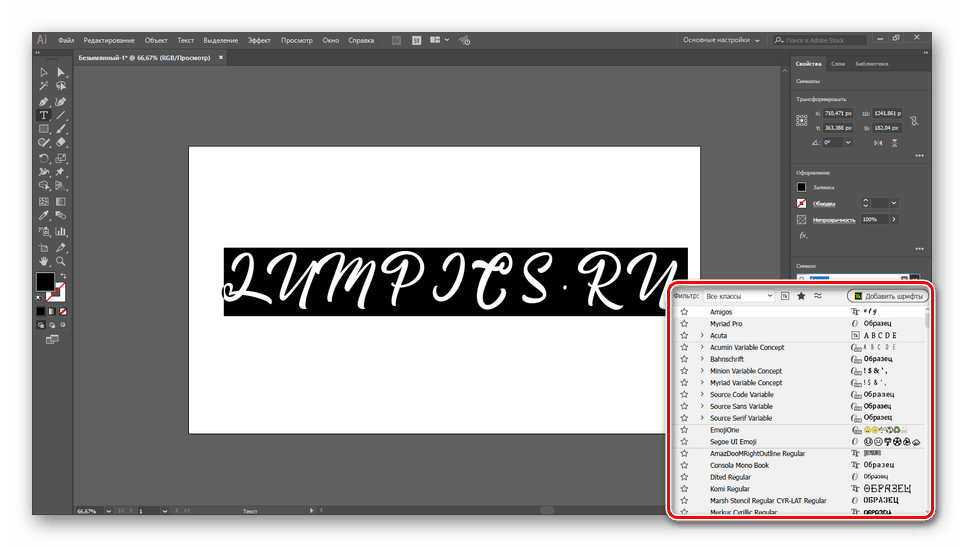Viewport: 964px width, 547px height.
Task: Click the black Заливка fill swatch
Action: 802,187
